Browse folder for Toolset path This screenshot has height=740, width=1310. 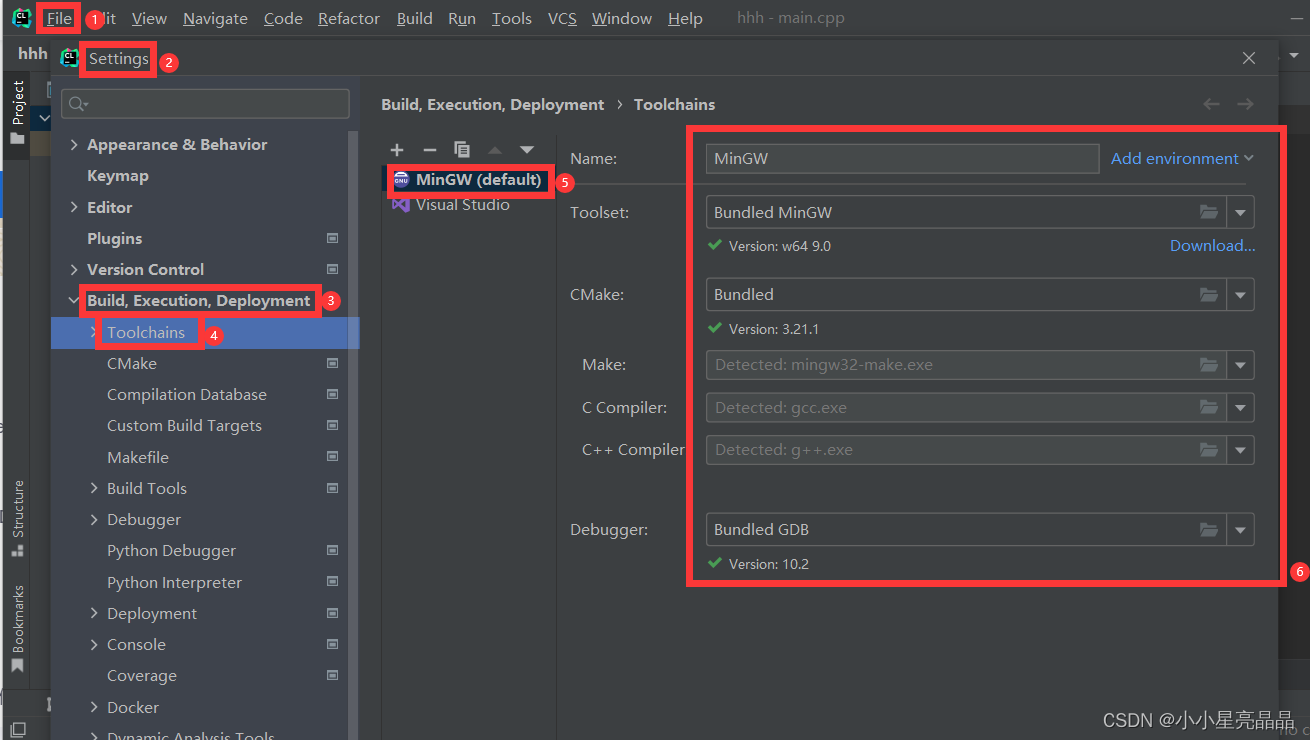1209,212
